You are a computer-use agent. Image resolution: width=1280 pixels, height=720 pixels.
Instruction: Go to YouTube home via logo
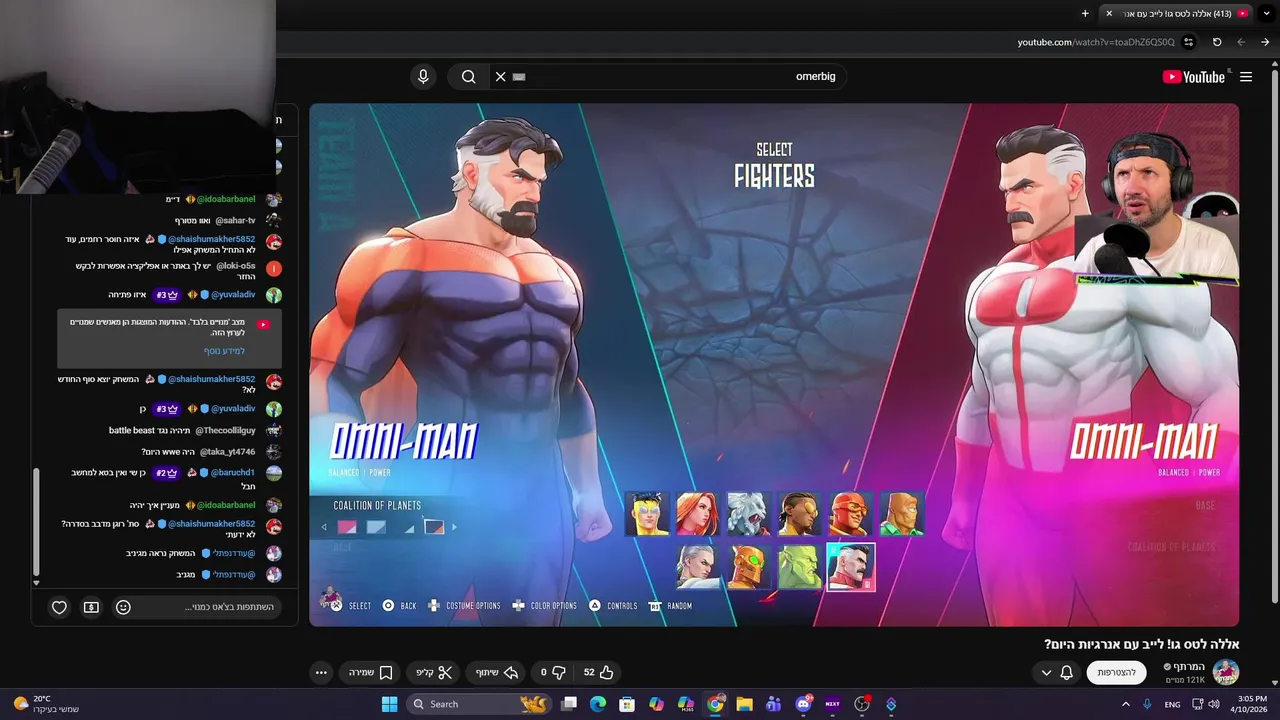[1193, 77]
